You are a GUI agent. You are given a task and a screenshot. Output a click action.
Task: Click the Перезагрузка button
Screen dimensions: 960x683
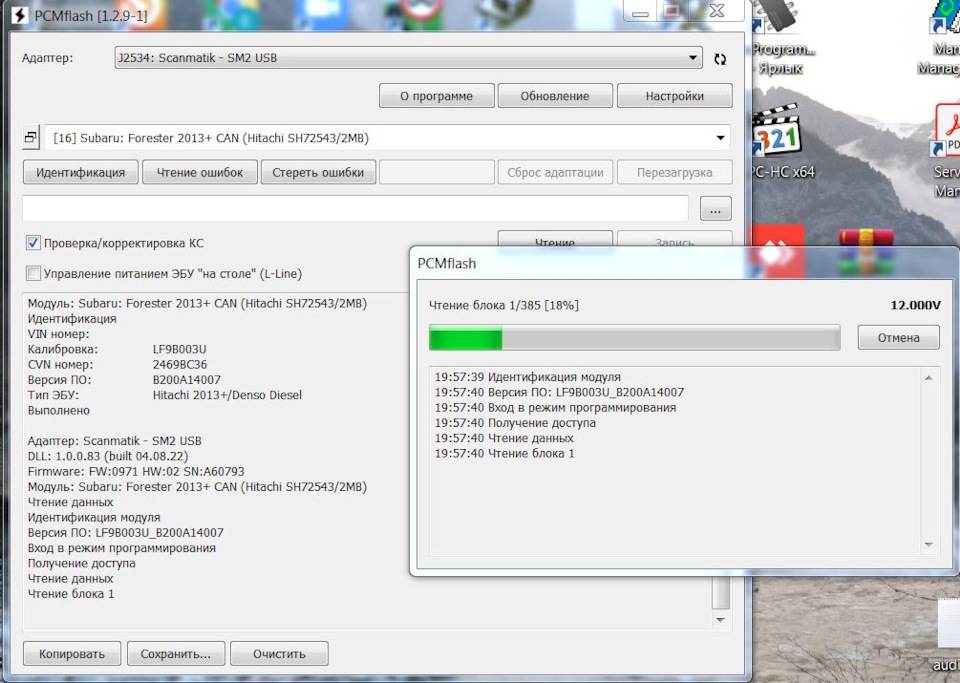coord(675,173)
